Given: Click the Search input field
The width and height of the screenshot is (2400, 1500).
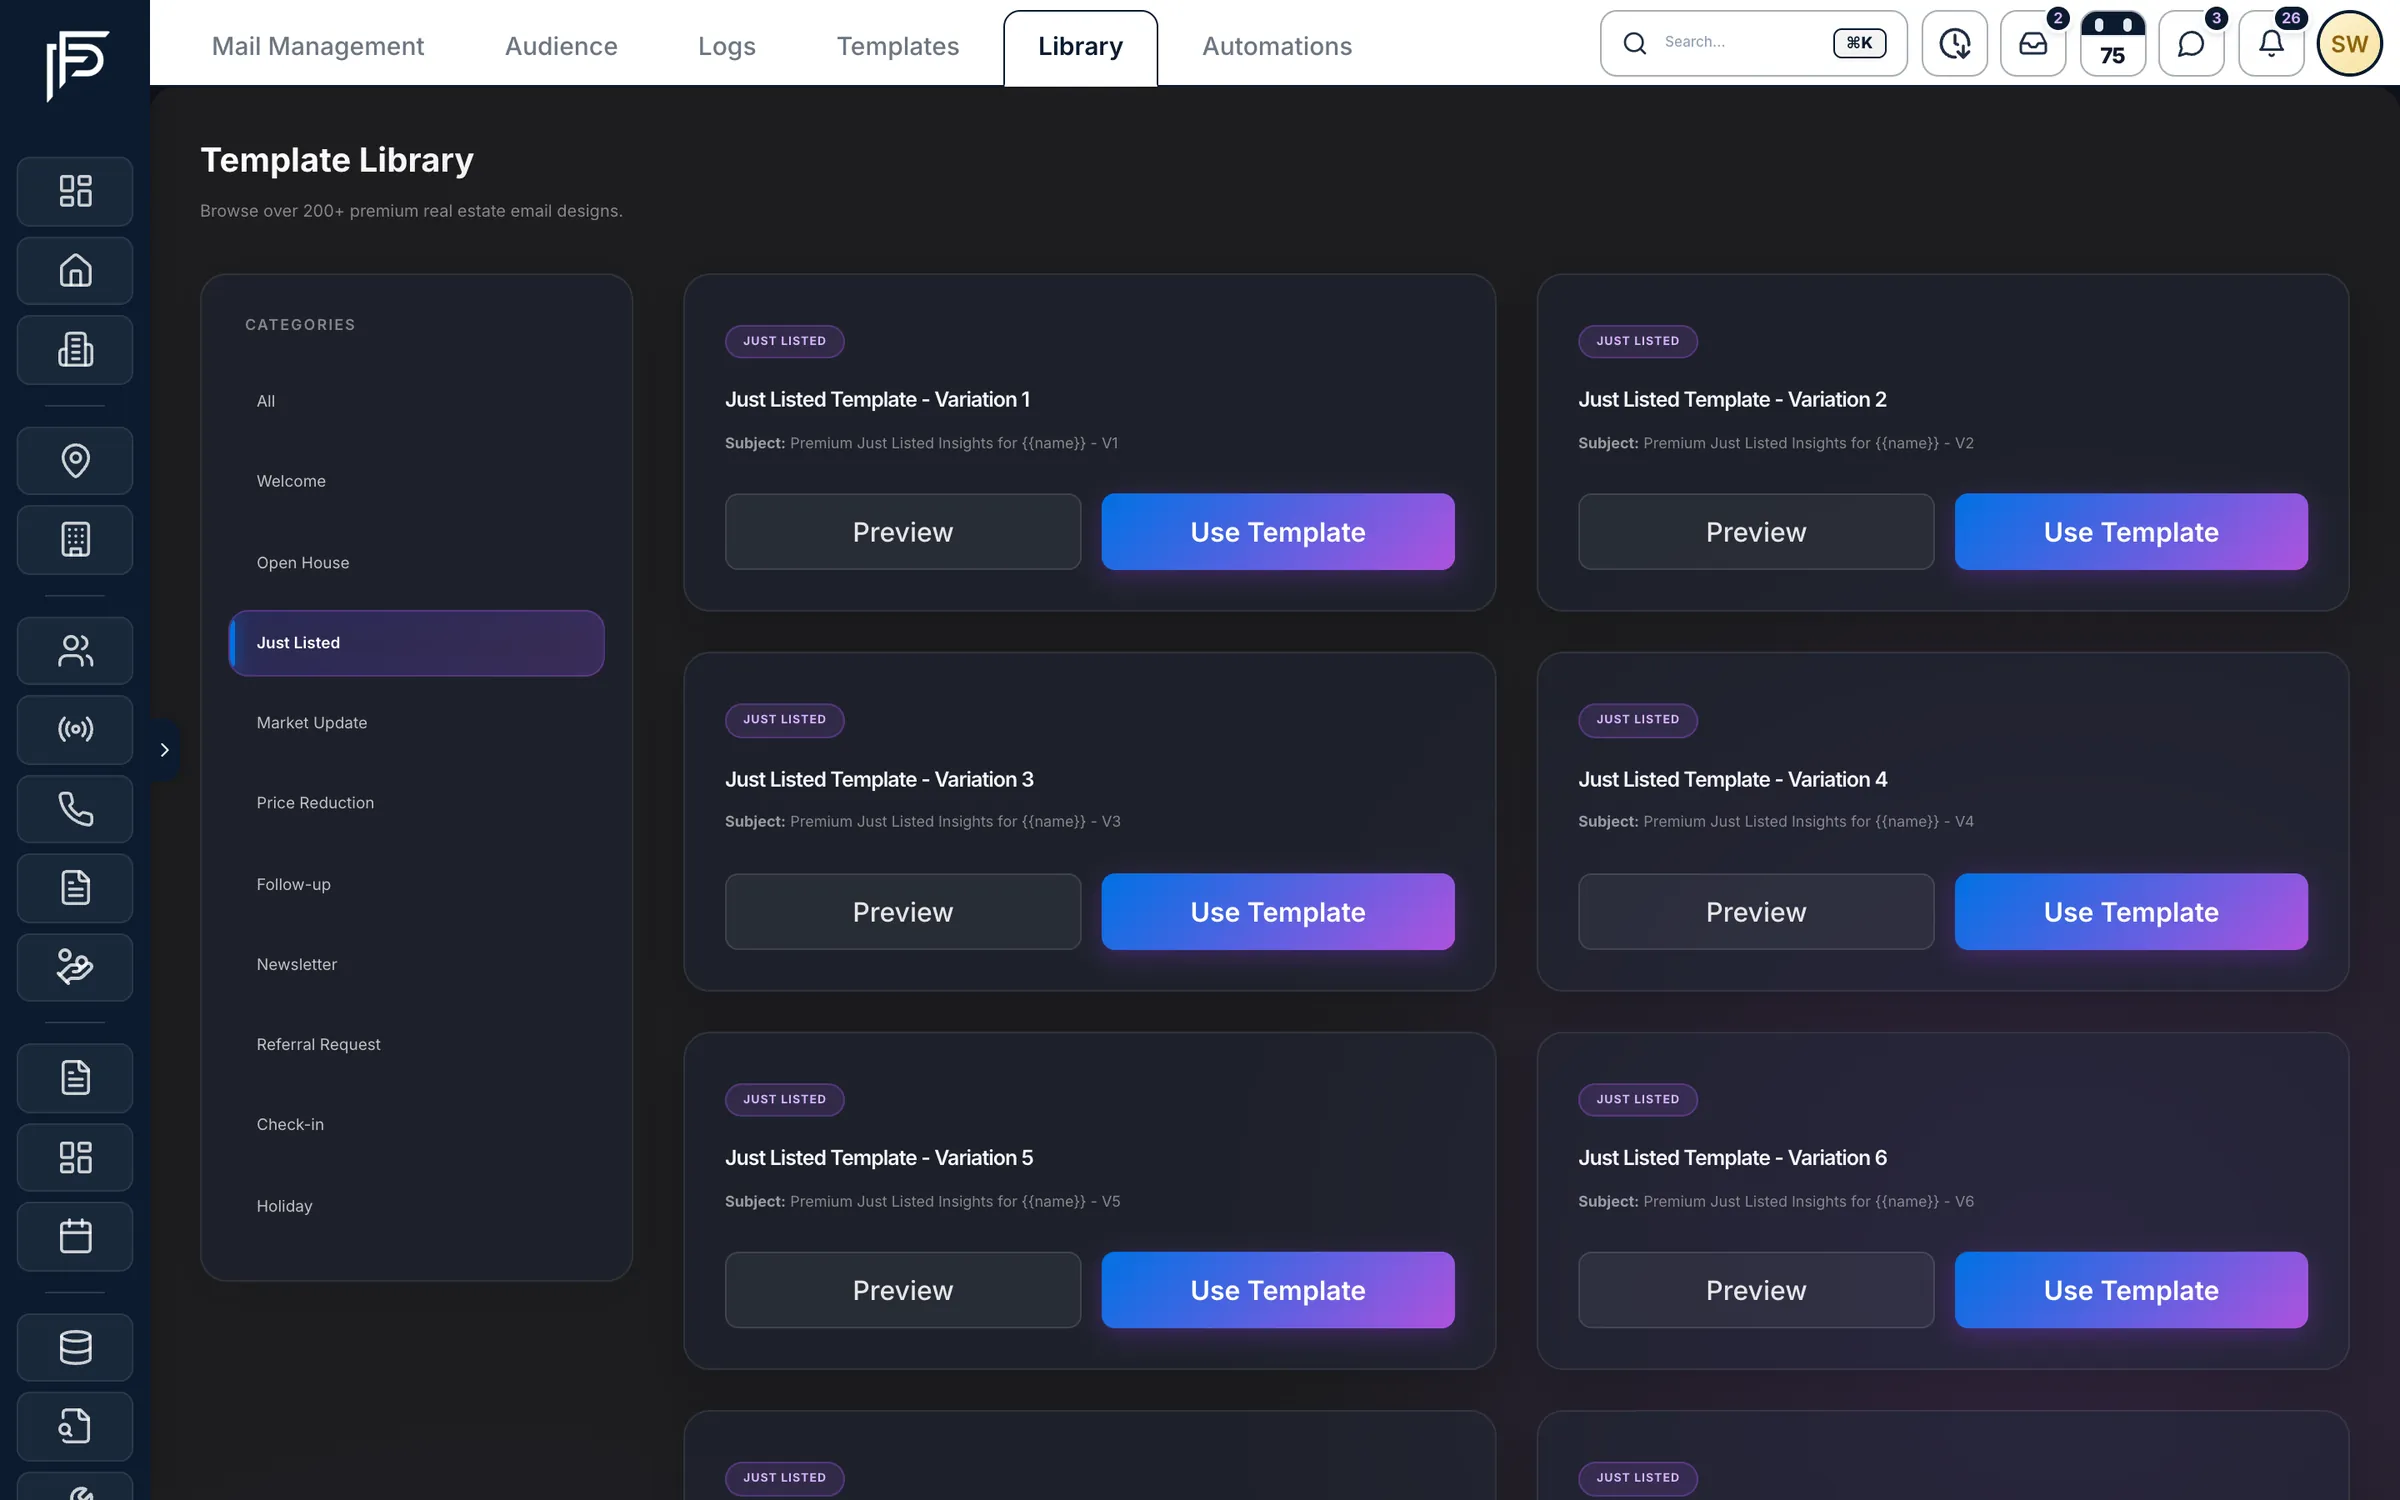Looking at the screenshot, I should tap(1753, 43).
